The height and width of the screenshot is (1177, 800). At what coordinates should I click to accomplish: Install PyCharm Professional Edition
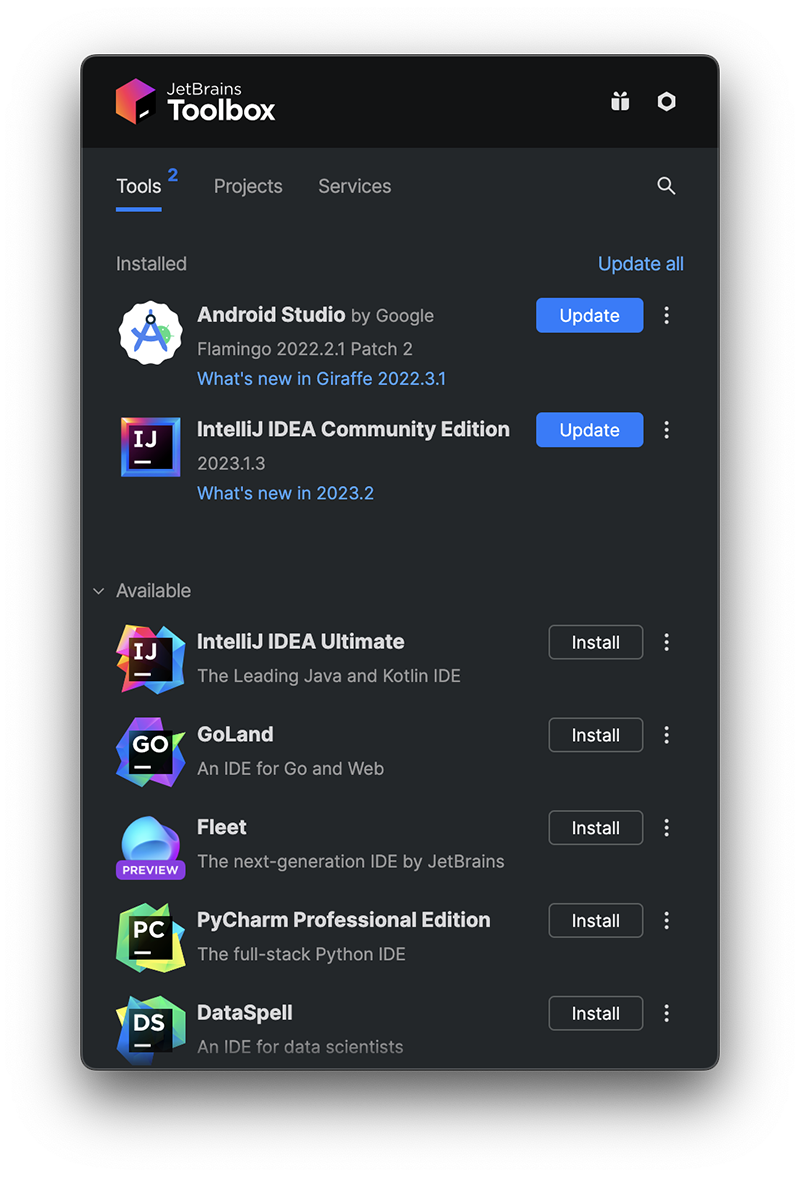[x=595, y=921]
